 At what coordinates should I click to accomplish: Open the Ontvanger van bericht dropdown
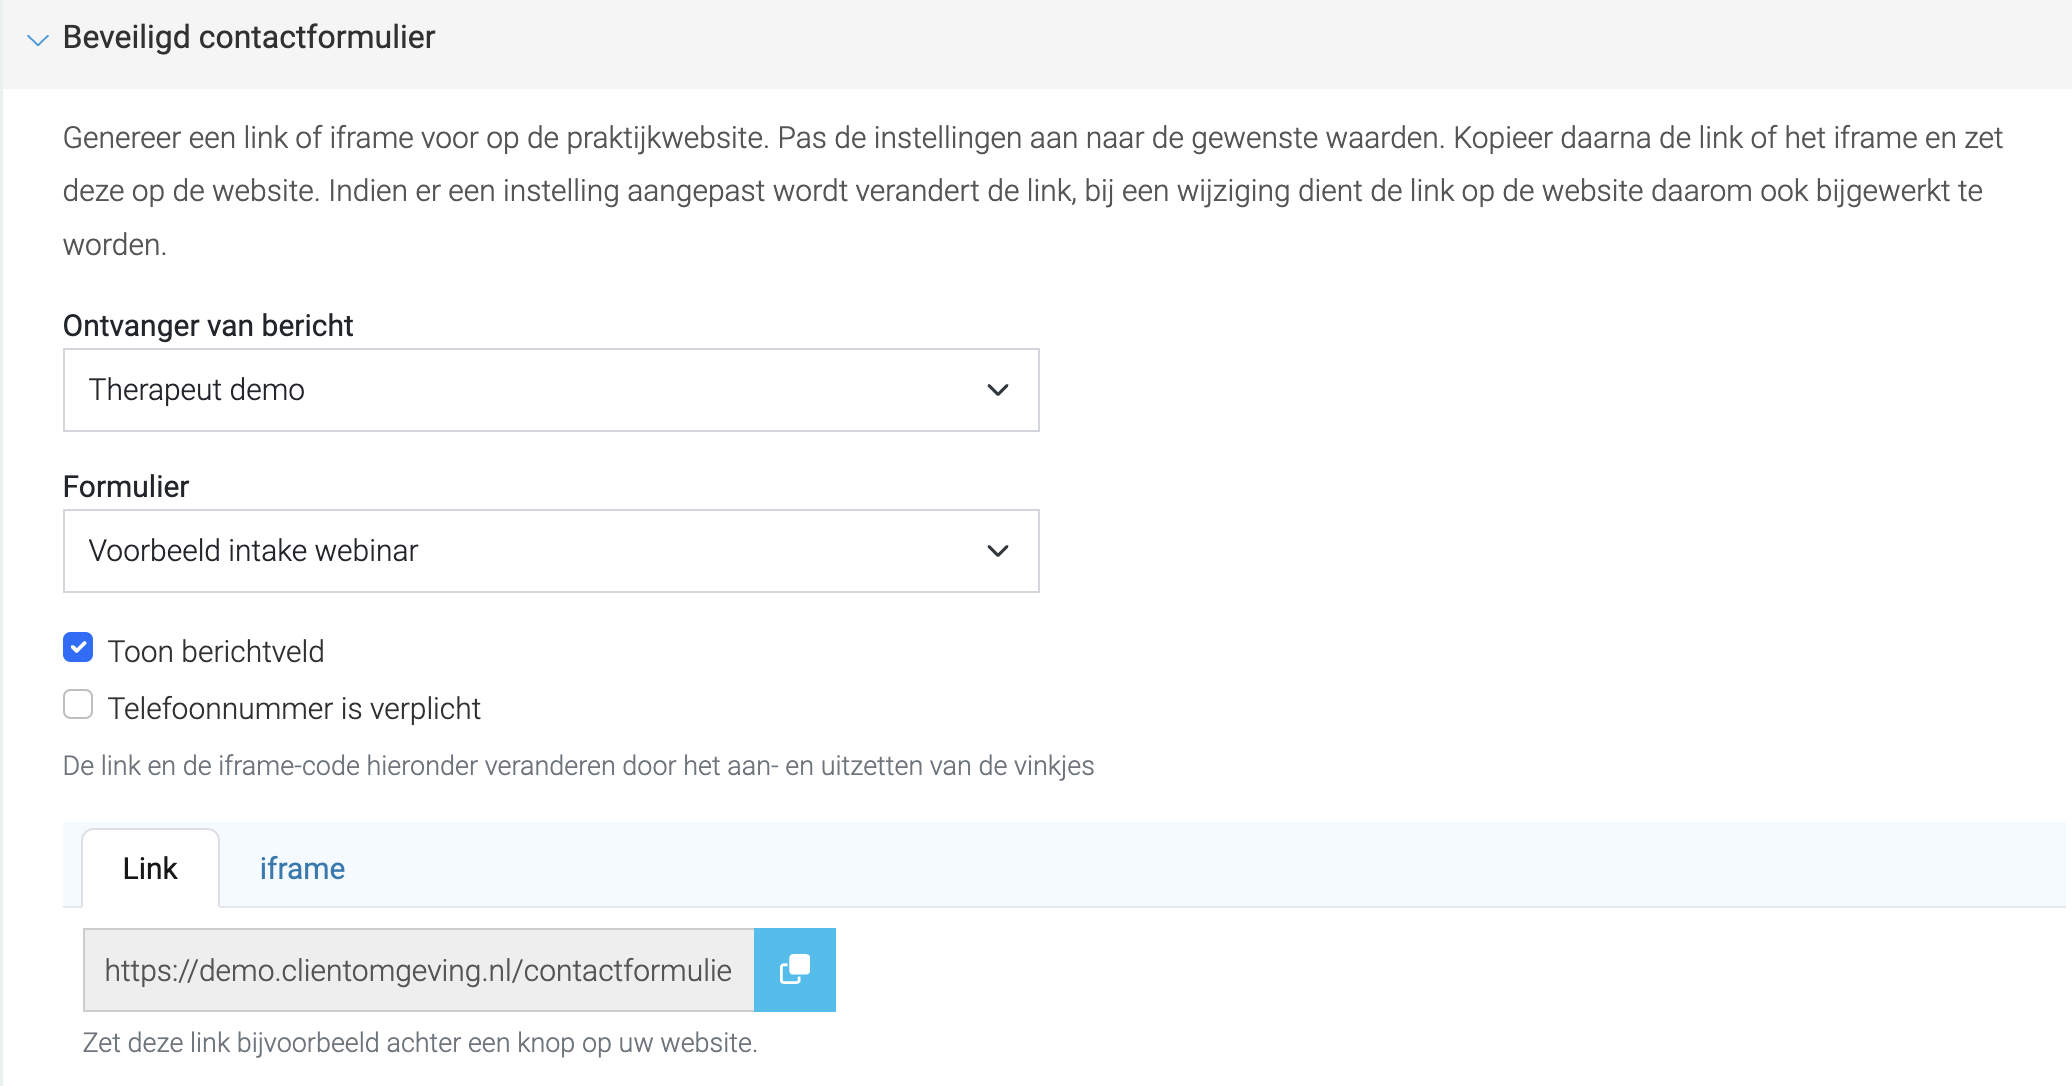tap(551, 390)
